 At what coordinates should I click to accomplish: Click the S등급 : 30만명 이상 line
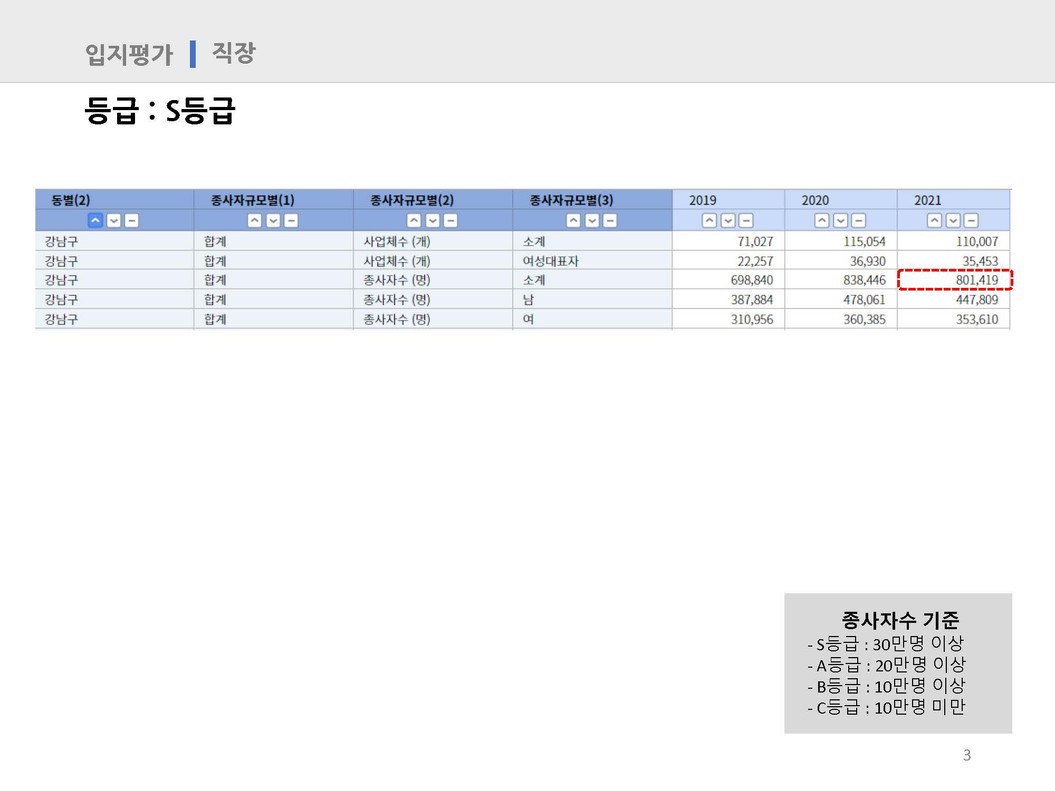885,644
